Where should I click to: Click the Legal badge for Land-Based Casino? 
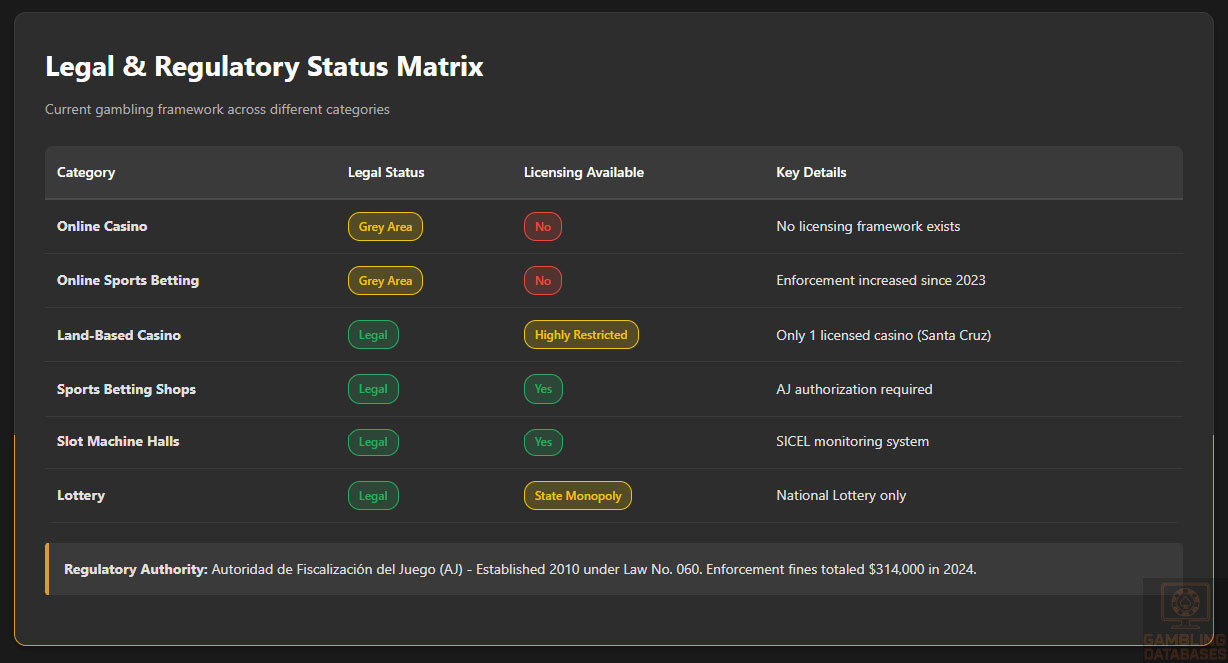pyautogui.click(x=373, y=335)
